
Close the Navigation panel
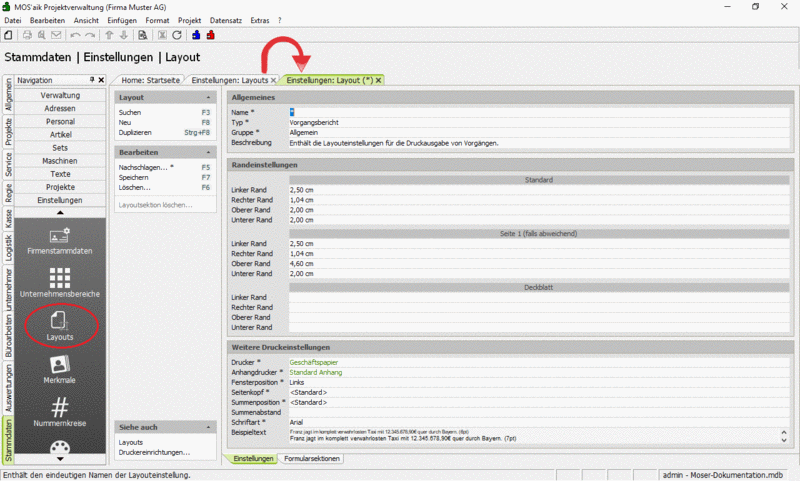click(101, 80)
